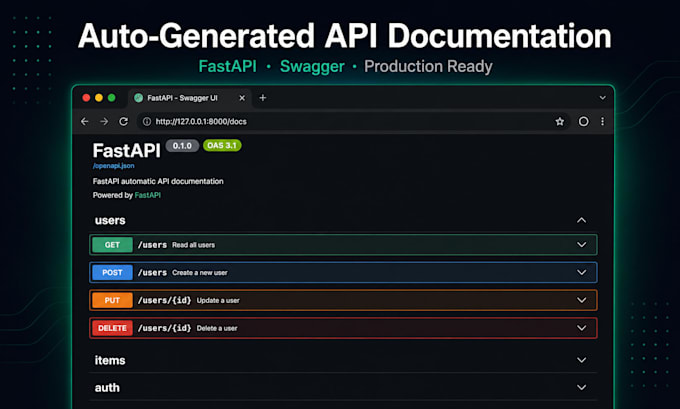Click the red DELETE method badge

(x=112, y=328)
